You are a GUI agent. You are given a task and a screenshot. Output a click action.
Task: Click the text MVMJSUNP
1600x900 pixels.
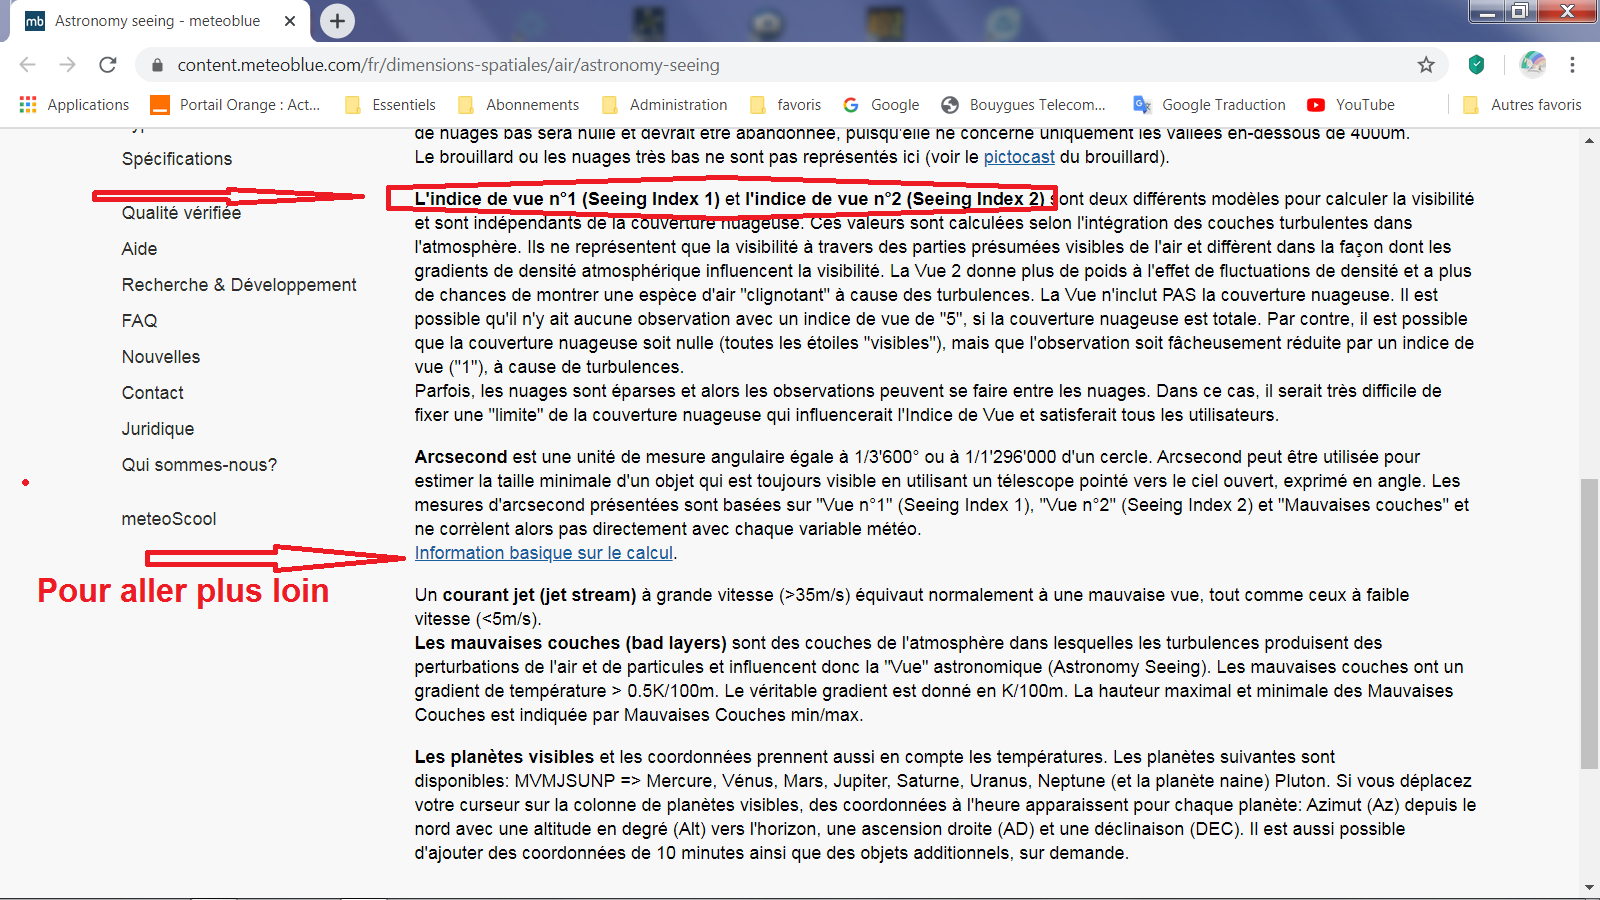click(x=565, y=781)
